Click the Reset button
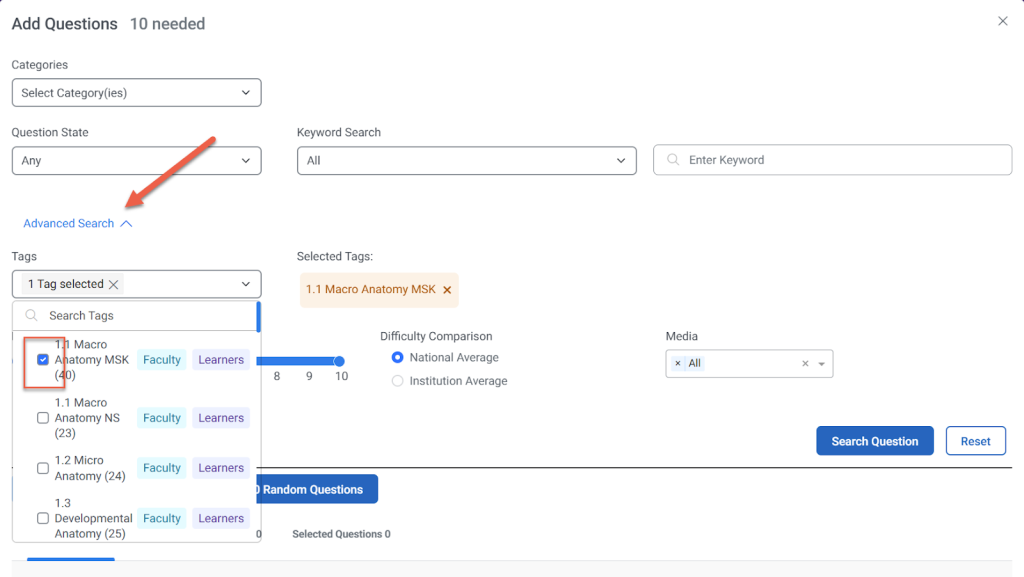Viewport: 1024px width, 577px height. coord(975,441)
